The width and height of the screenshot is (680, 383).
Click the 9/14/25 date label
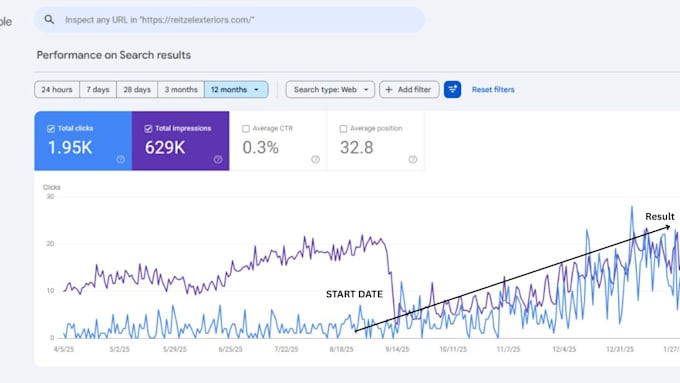[397, 349]
